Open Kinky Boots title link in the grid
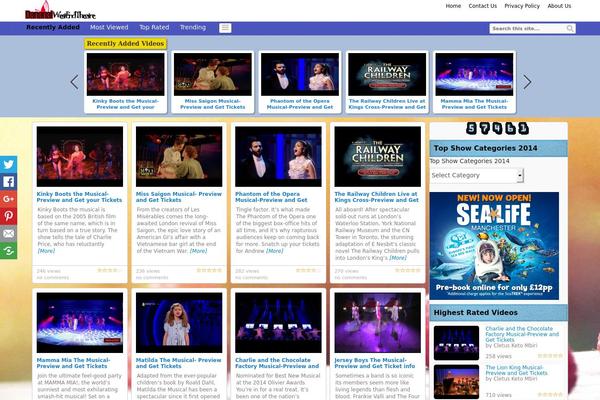The height and width of the screenshot is (400, 600). pos(79,197)
